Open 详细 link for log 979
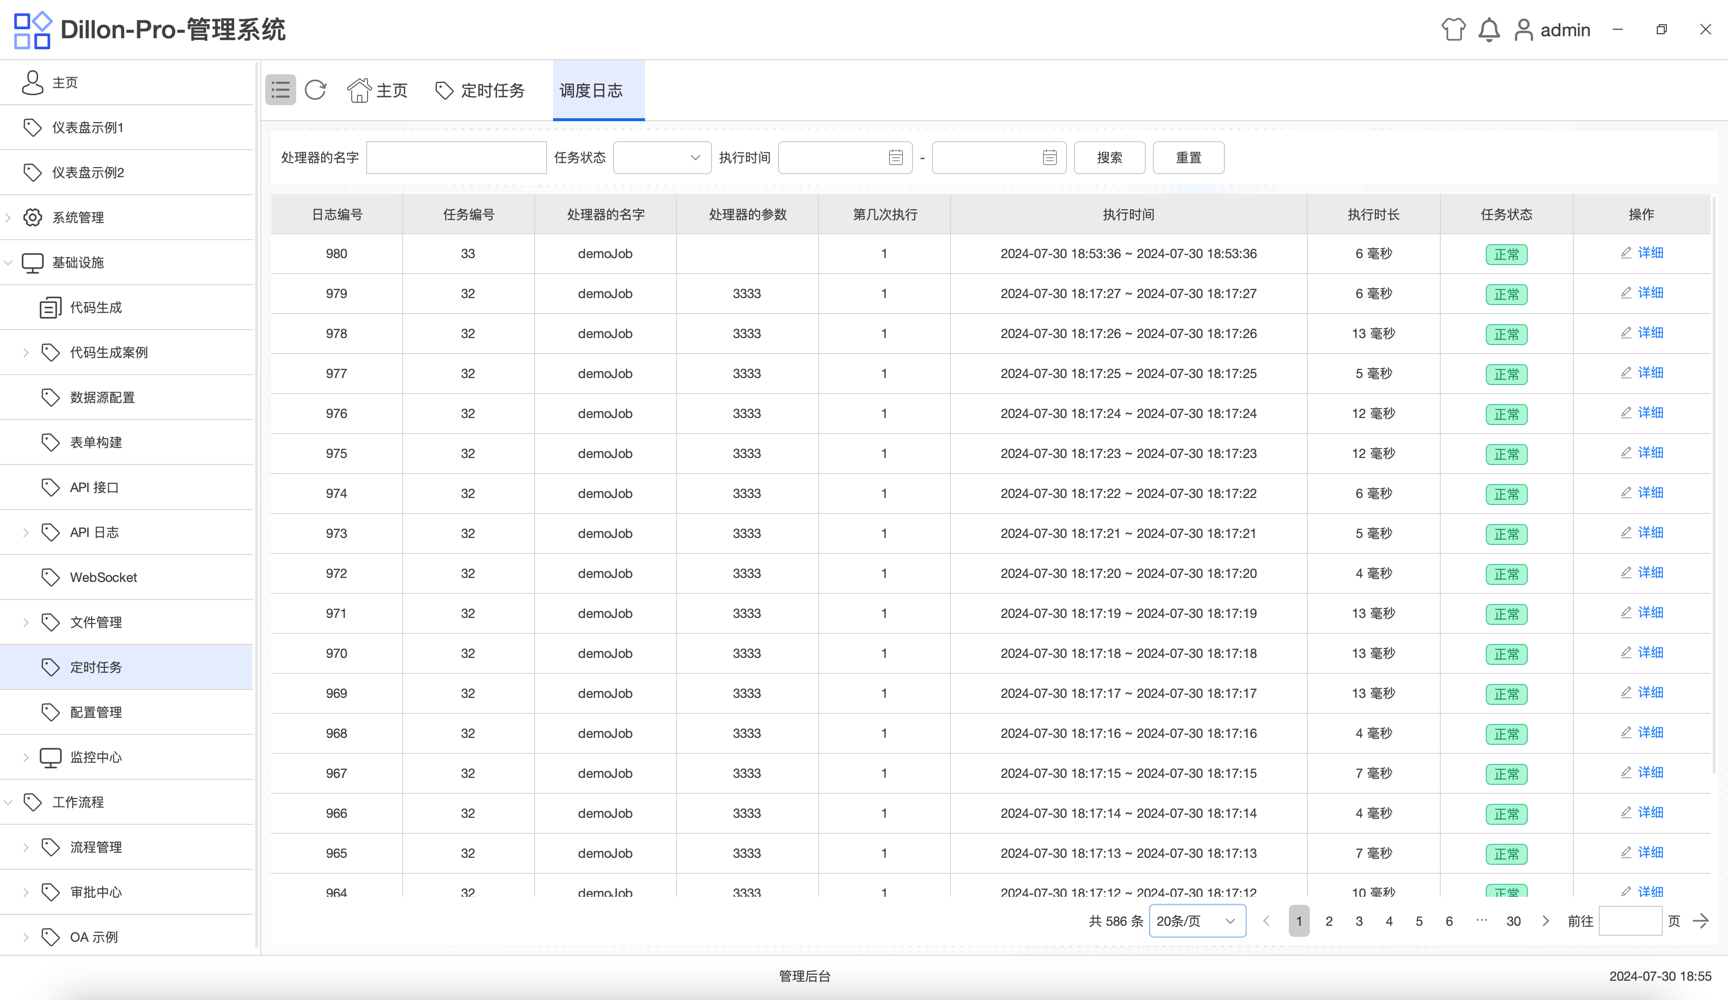 coord(1651,293)
